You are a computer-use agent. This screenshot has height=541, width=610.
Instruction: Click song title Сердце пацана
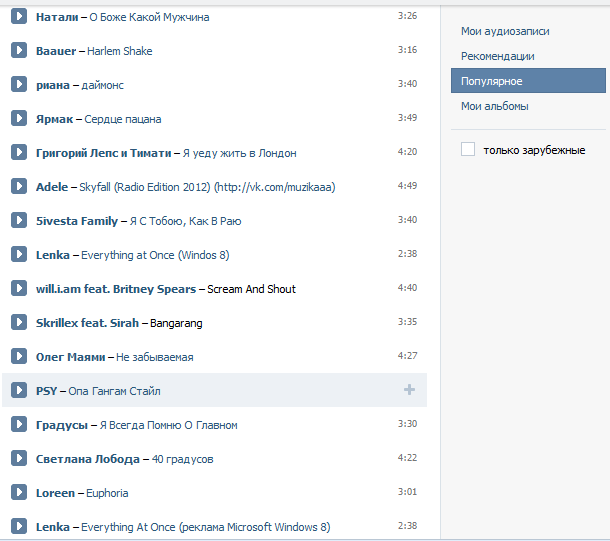(123, 119)
